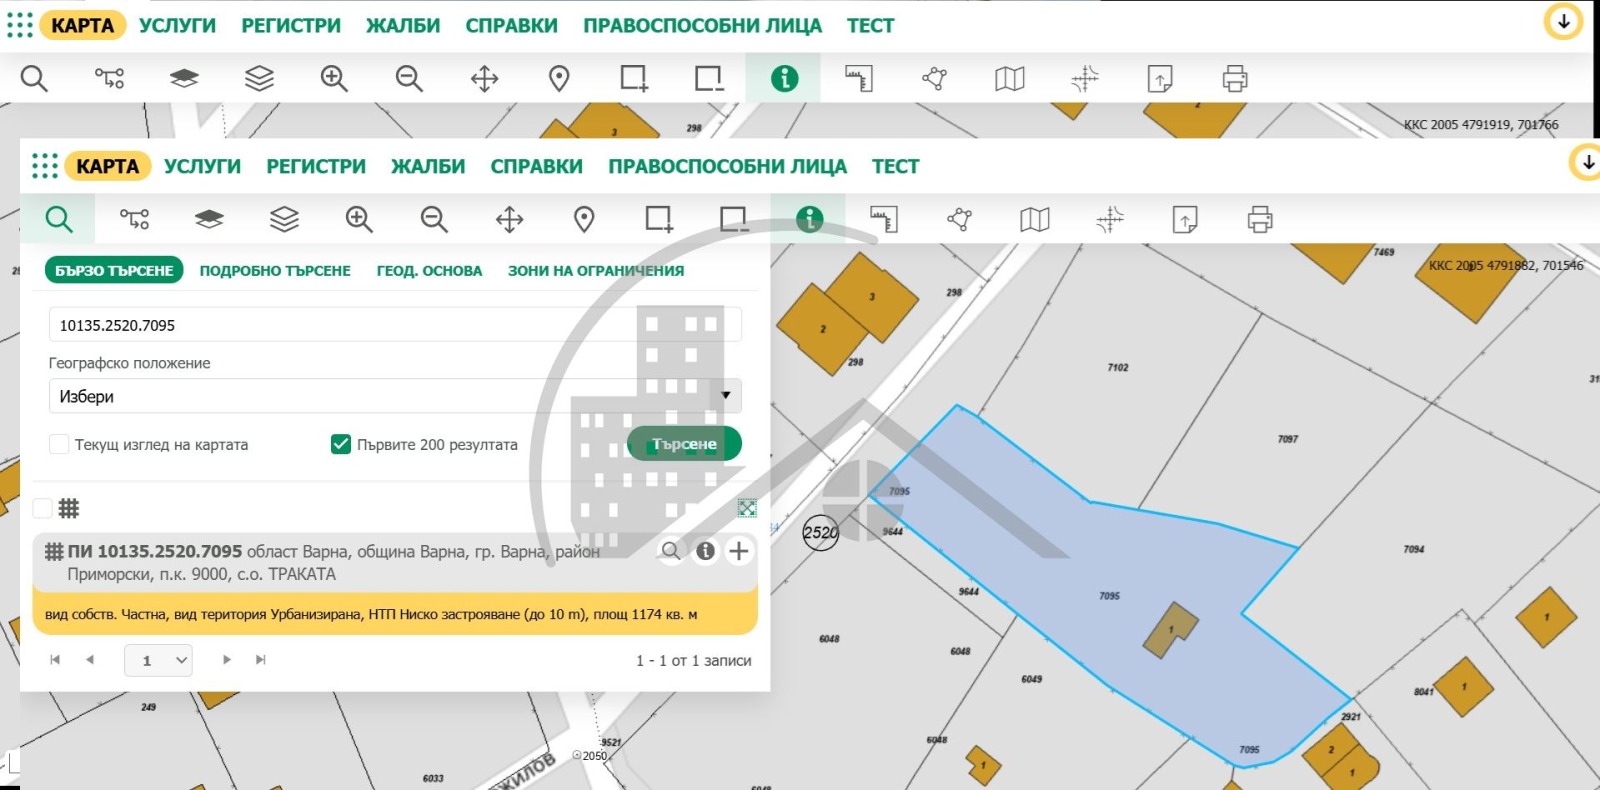Screen dimensions: 1600x790
Task: Click result title "ПИ 10135.2520.7095"
Action: point(155,551)
